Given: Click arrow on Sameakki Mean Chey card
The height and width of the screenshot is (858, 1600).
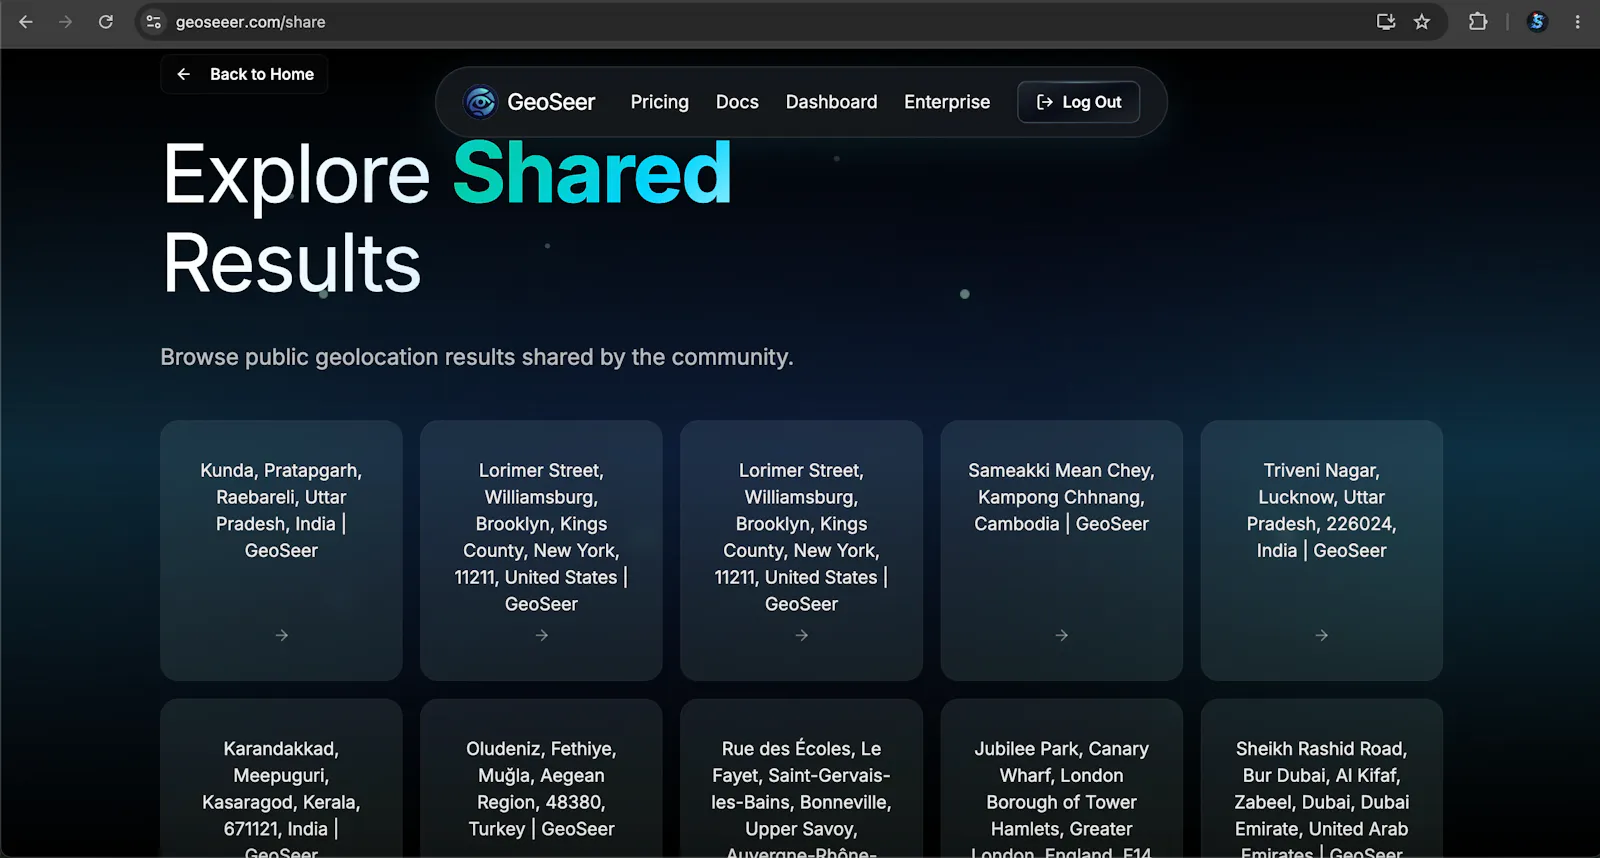Looking at the screenshot, I should point(1062,635).
